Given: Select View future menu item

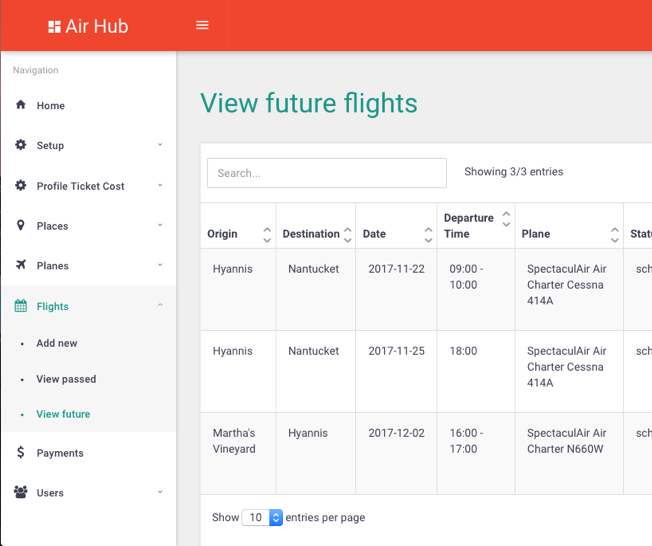Looking at the screenshot, I should (x=63, y=414).
